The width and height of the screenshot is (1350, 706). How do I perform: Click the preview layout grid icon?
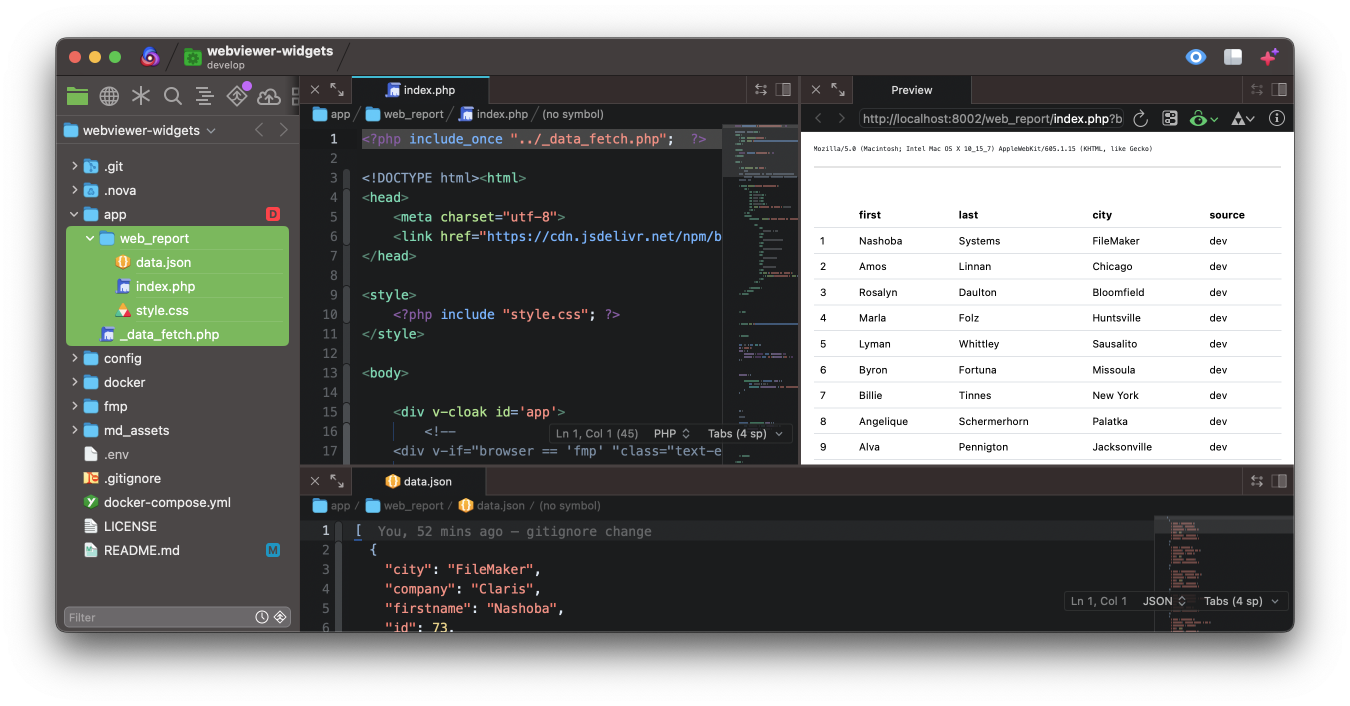(1169, 118)
